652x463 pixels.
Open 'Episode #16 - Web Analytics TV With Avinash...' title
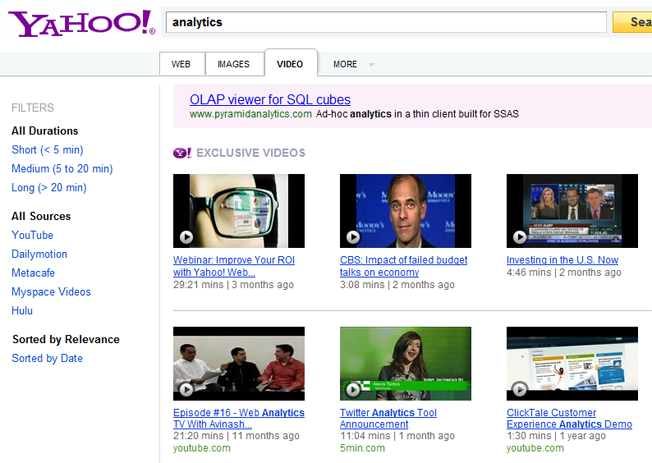239,418
